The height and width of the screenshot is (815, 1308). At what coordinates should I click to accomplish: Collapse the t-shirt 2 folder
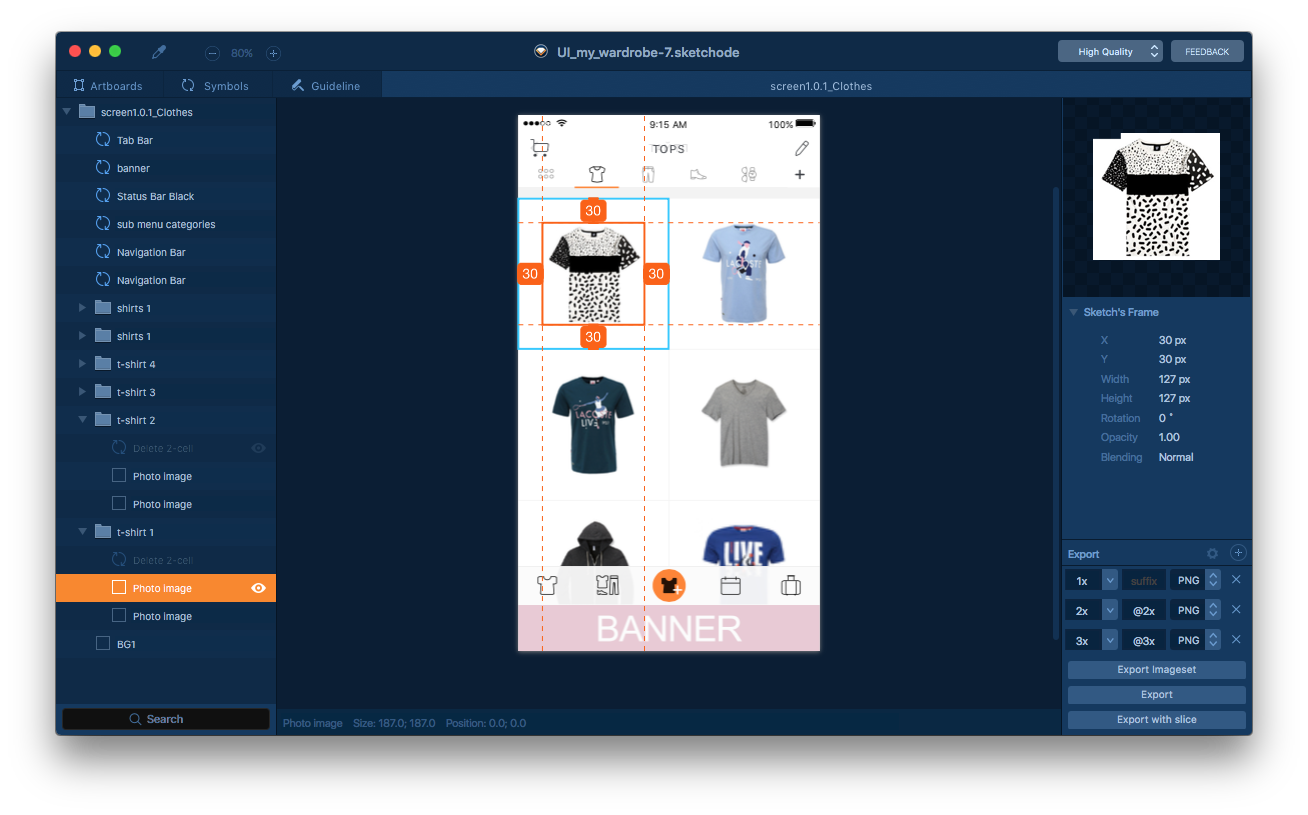(x=83, y=421)
